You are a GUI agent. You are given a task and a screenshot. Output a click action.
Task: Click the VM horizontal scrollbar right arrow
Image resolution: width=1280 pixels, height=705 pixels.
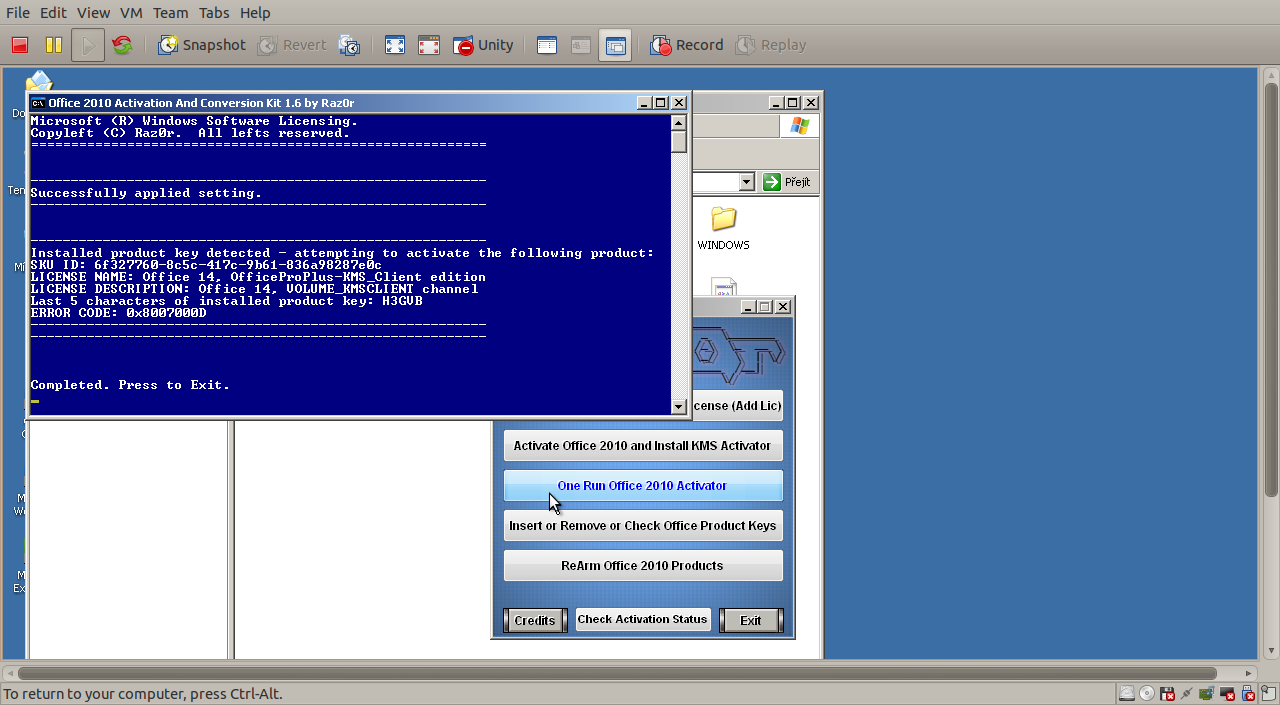(1250, 673)
